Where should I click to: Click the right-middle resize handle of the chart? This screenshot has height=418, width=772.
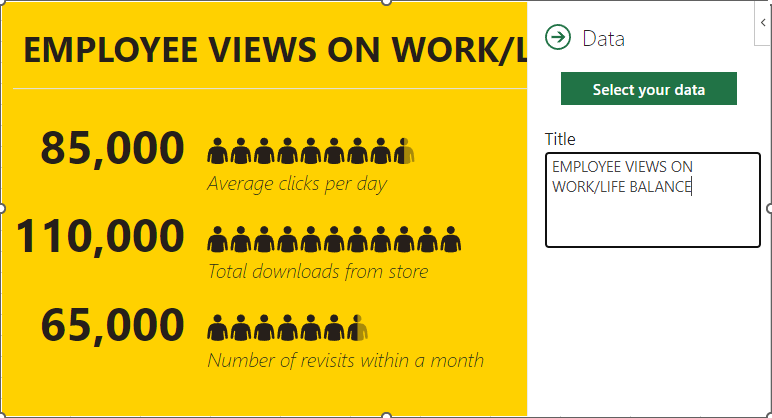tap(769, 208)
